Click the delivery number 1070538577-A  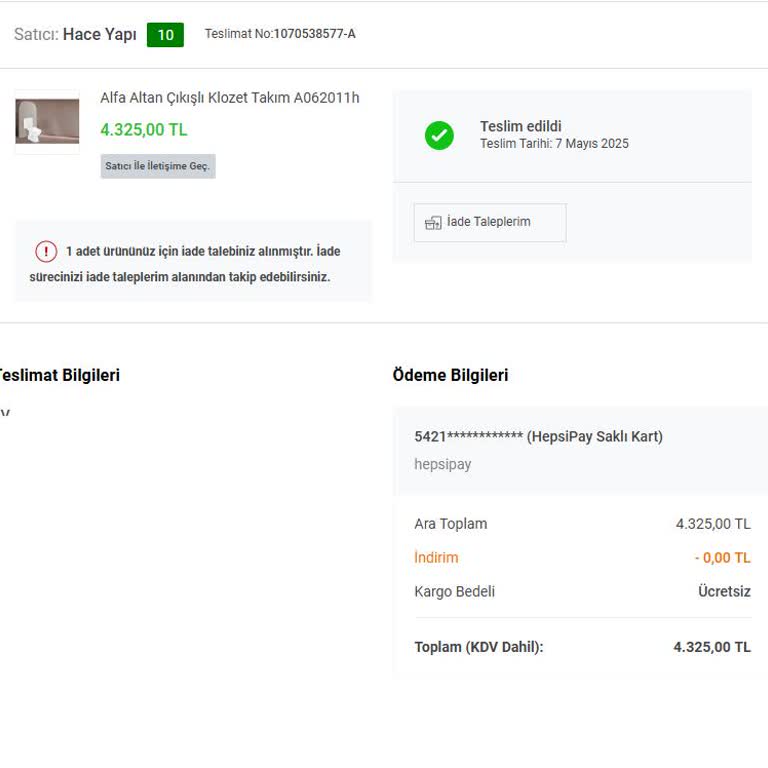(x=314, y=34)
